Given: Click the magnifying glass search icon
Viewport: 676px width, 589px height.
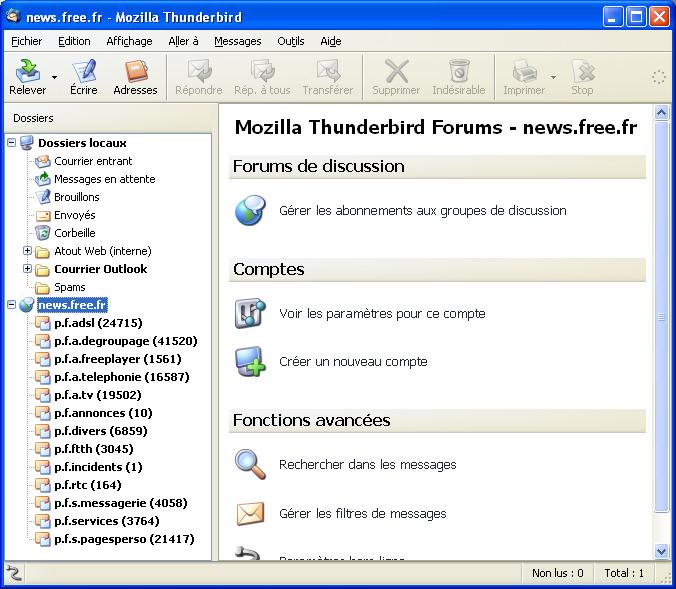Looking at the screenshot, I should tap(250, 464).
